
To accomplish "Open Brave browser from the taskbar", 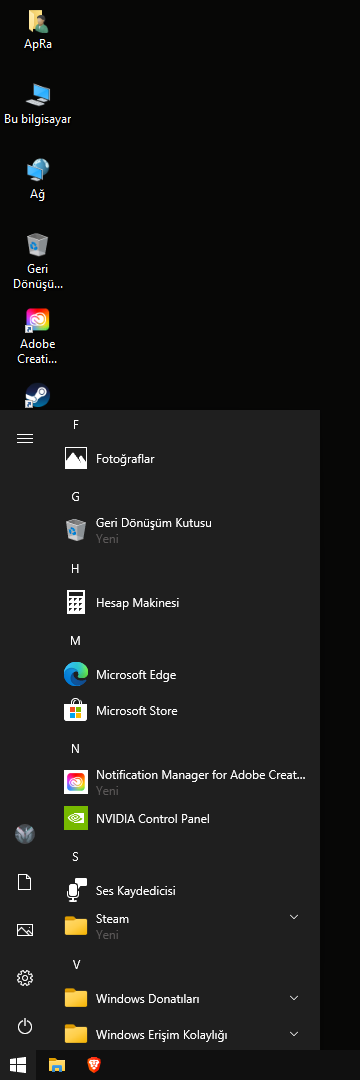I will point(94,1066).
